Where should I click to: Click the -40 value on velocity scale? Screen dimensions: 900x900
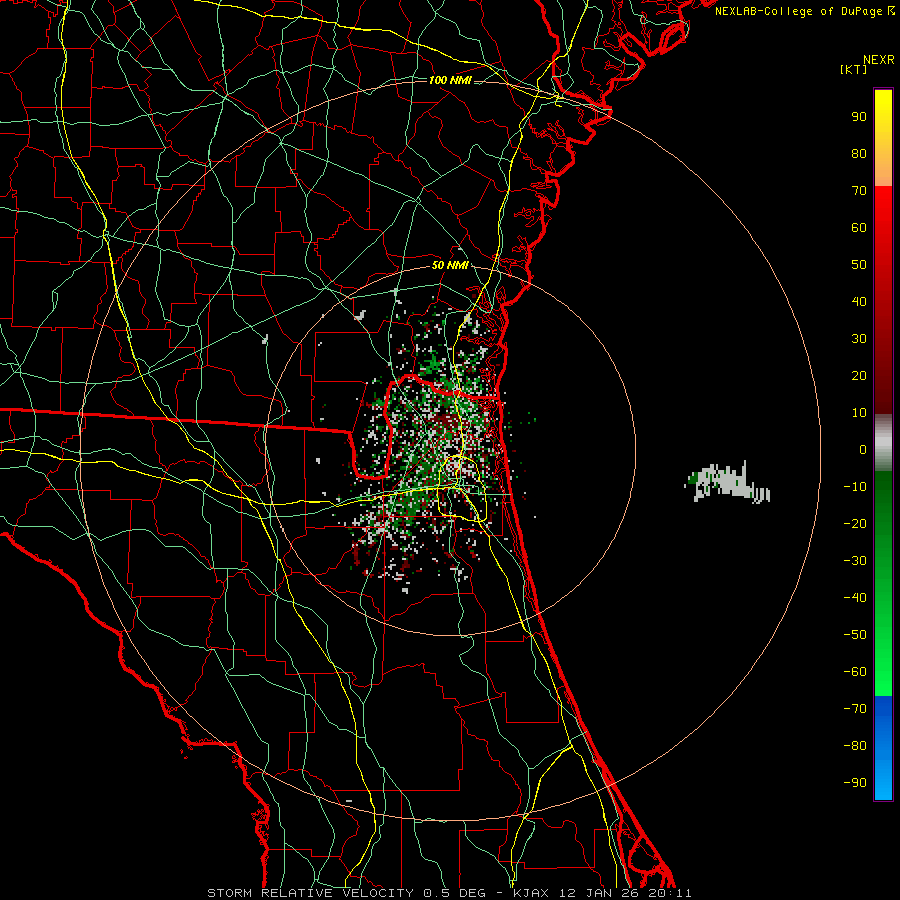coord(855,598)
